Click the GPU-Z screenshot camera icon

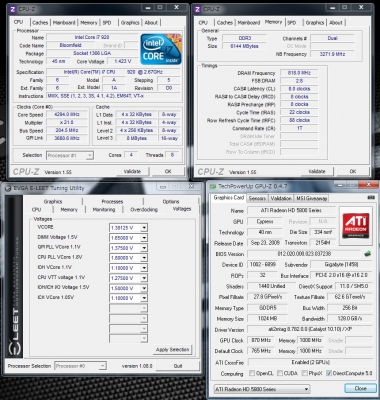[371, 198]
